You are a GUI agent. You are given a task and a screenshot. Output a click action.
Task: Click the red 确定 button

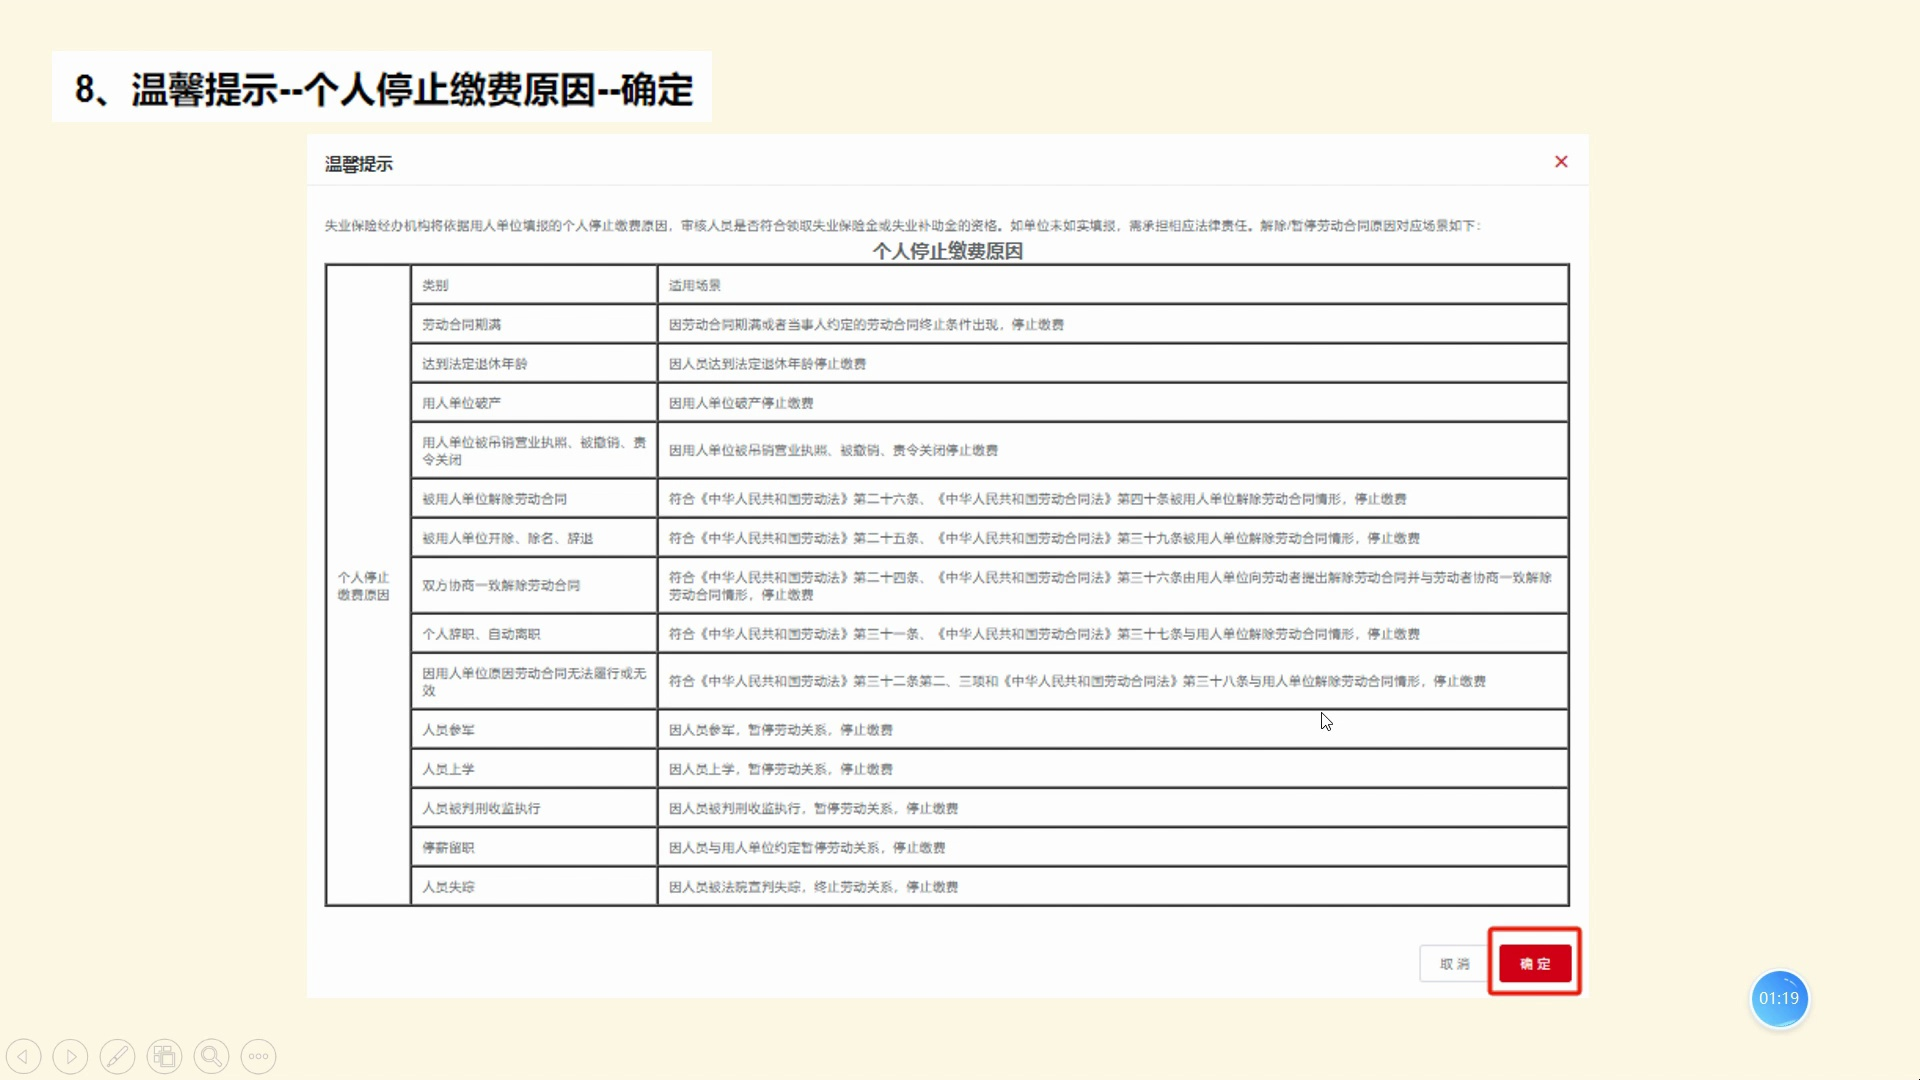[x=1535, y=964]
